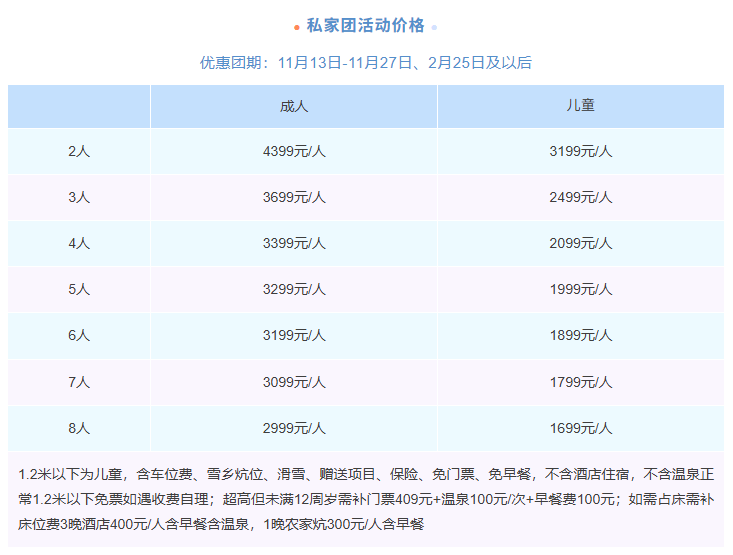Click the 3399元/人 adult price cell
Image resolution: width=733 pixels, height=555 pixels.
pyautogui.click(x=293, y=243)
